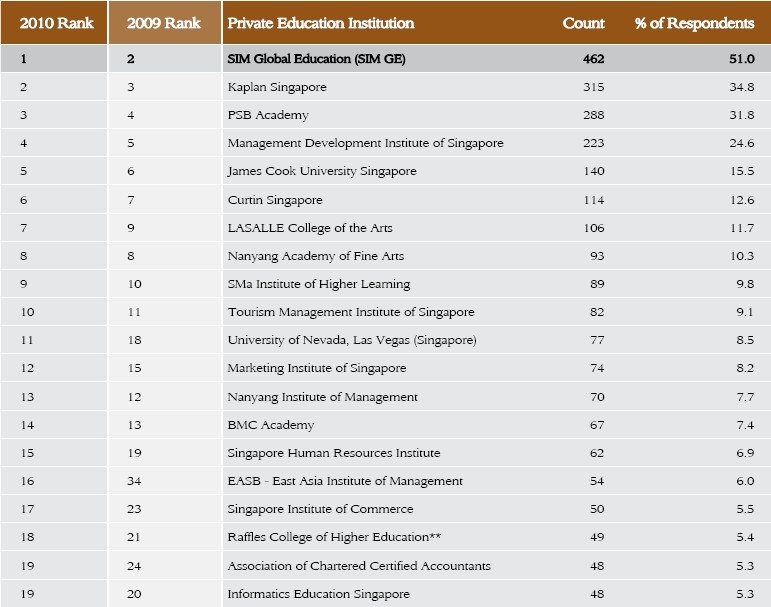
Task: Select the 'BMC Academy' cell
Action: coord(270,425)
